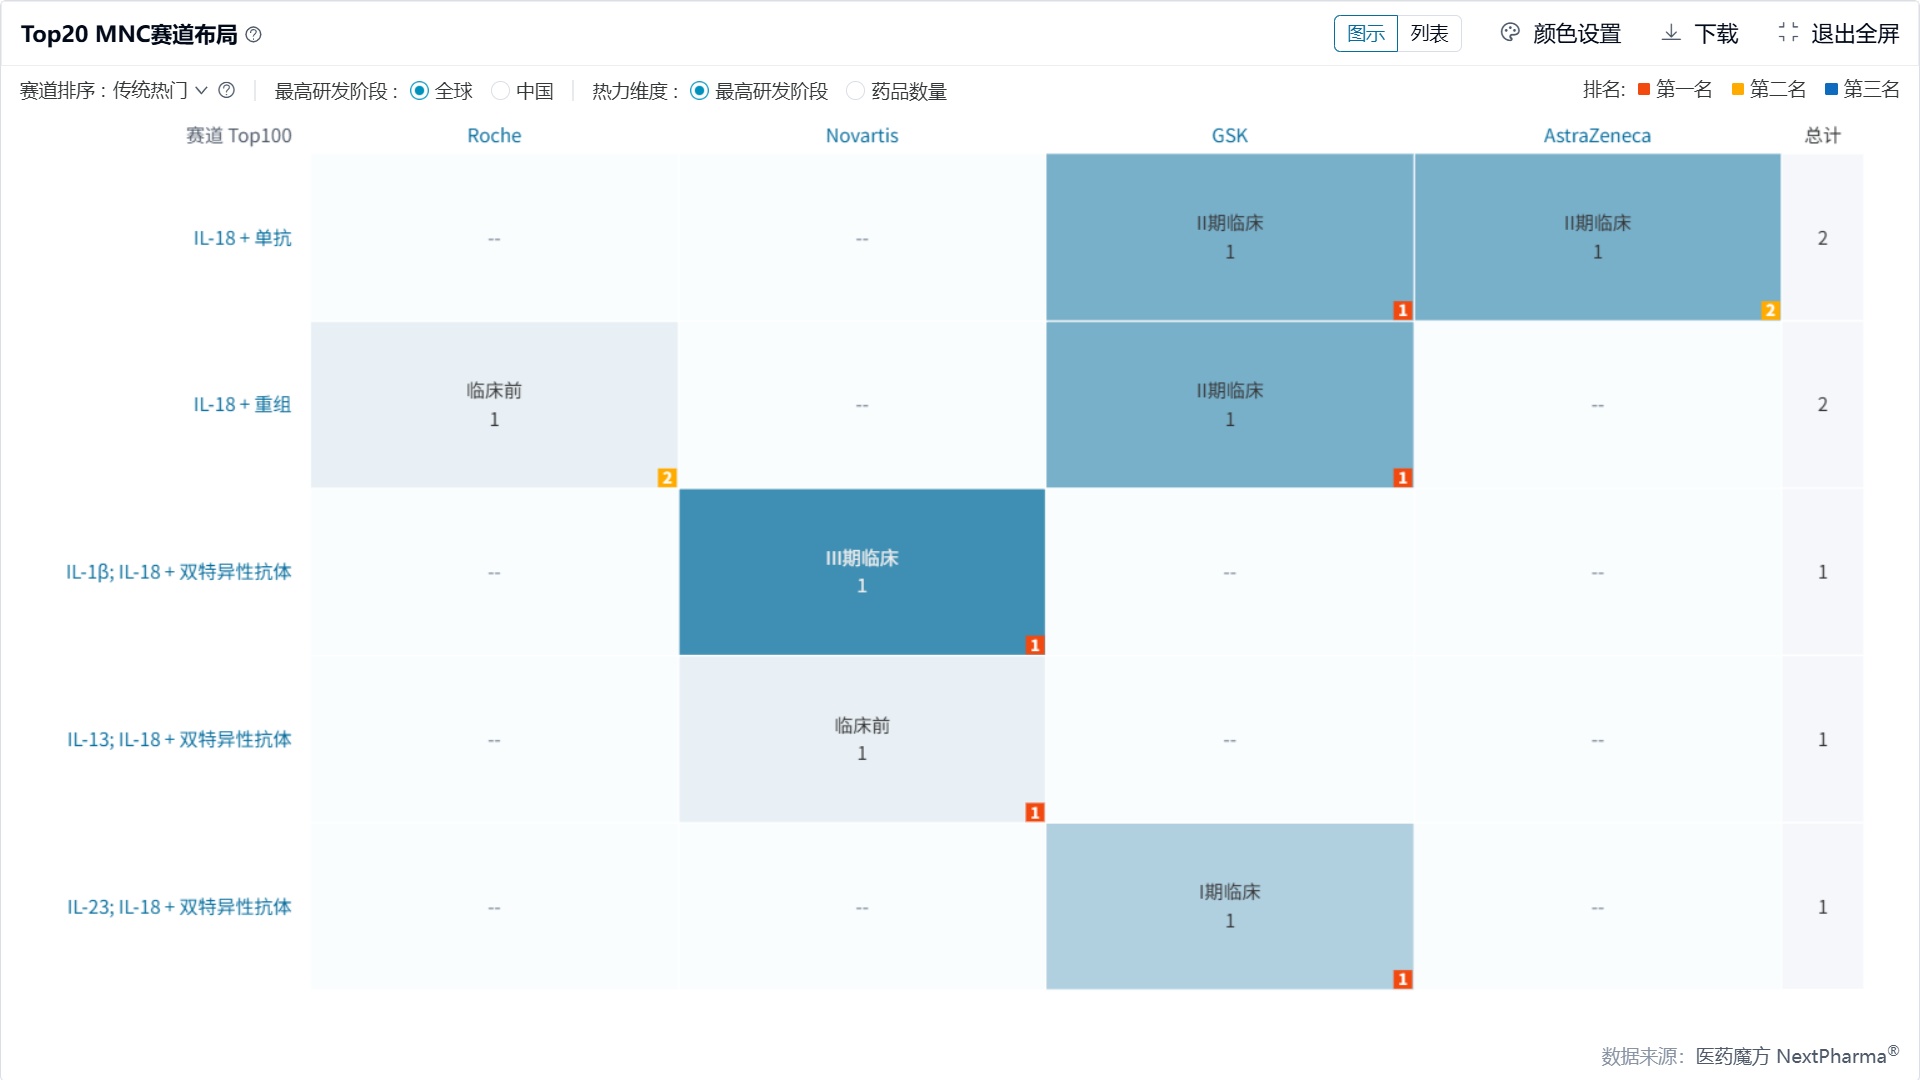Click the palette icon for 颜色设置

[x=1510, y=33]
